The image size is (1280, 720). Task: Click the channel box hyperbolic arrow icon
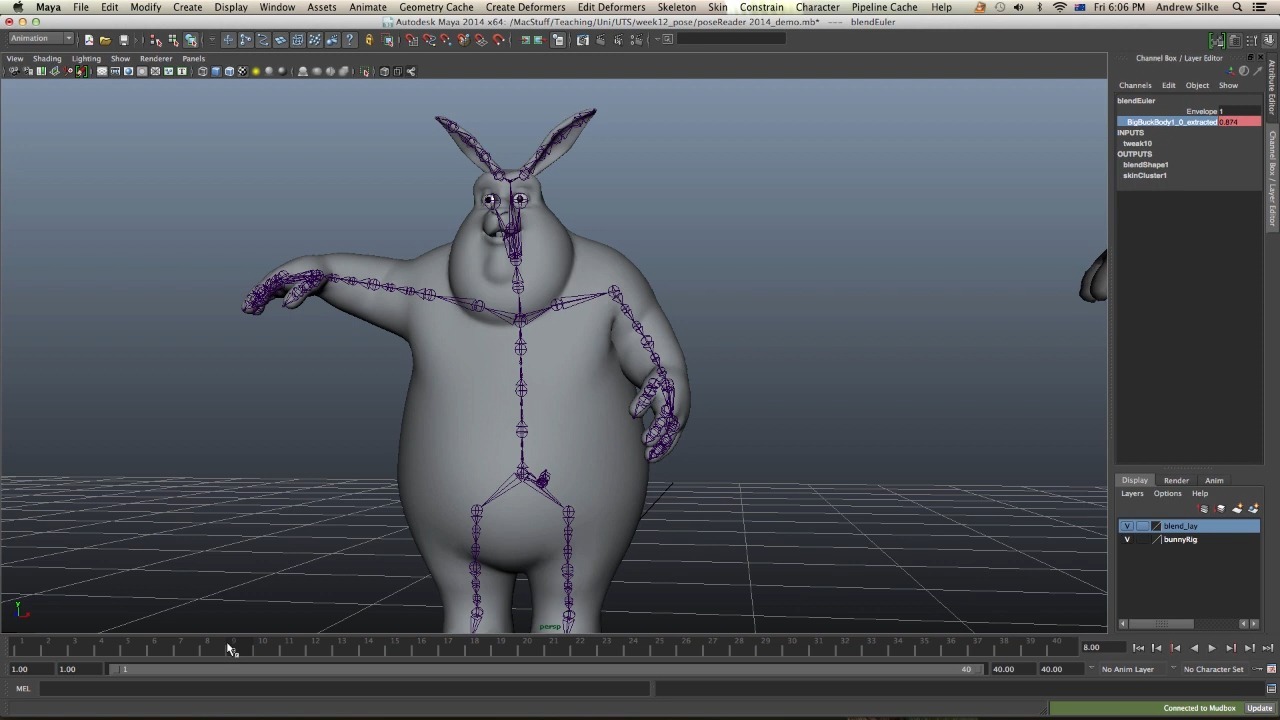click(1257, 71)
